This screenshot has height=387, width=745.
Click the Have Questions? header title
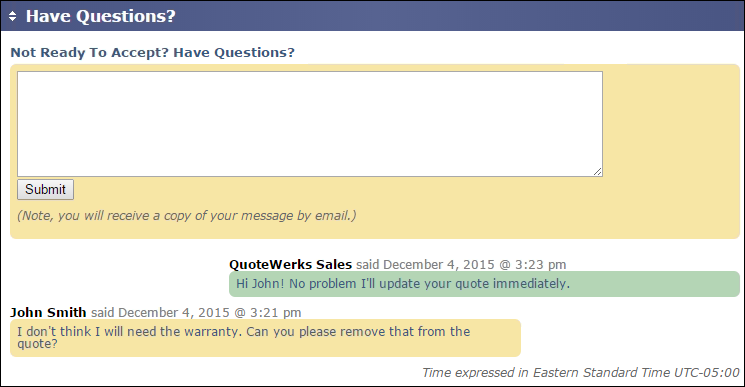point(101,16)
